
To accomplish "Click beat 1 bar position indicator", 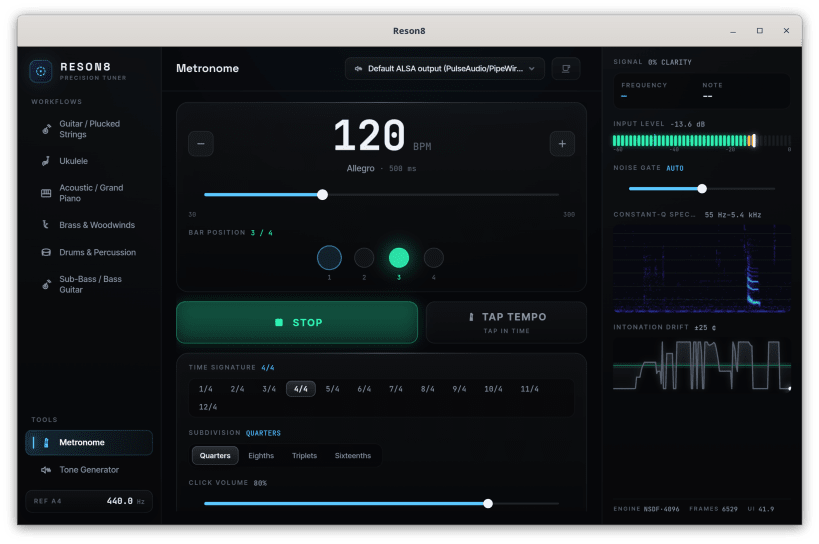I will pos(330,258).
